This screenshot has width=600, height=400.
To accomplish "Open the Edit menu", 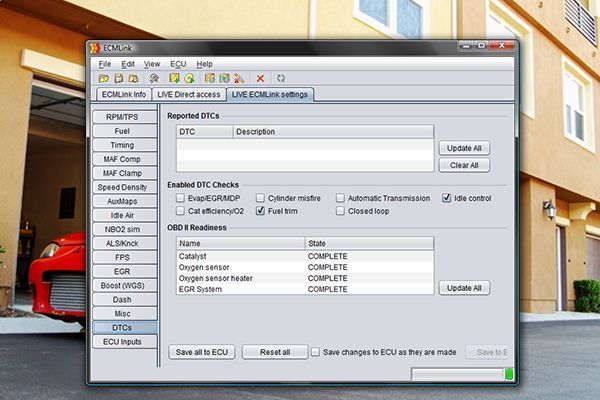I will pos(128,64).
